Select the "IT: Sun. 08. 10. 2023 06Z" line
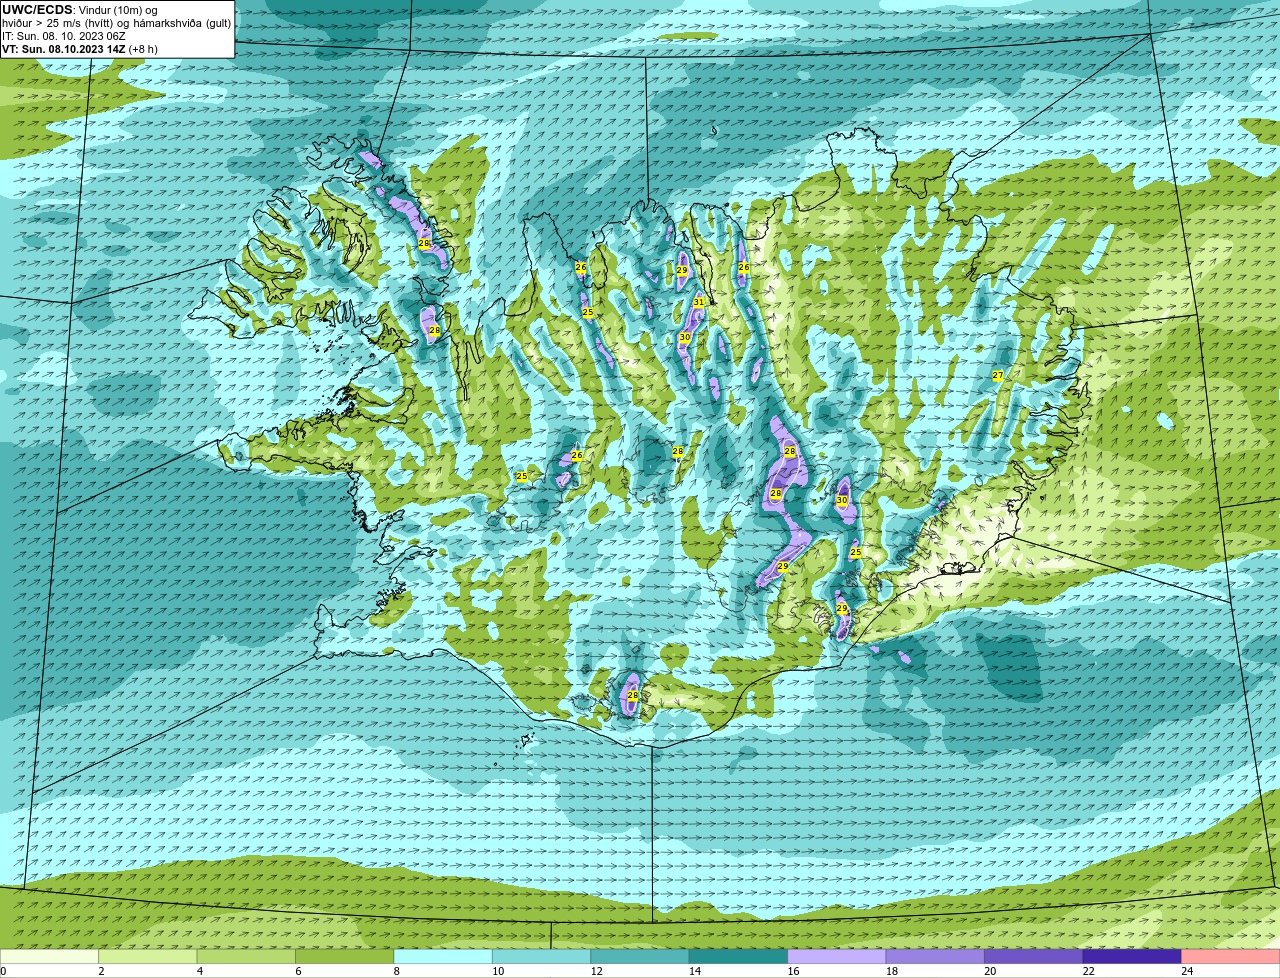 point(63,36)
